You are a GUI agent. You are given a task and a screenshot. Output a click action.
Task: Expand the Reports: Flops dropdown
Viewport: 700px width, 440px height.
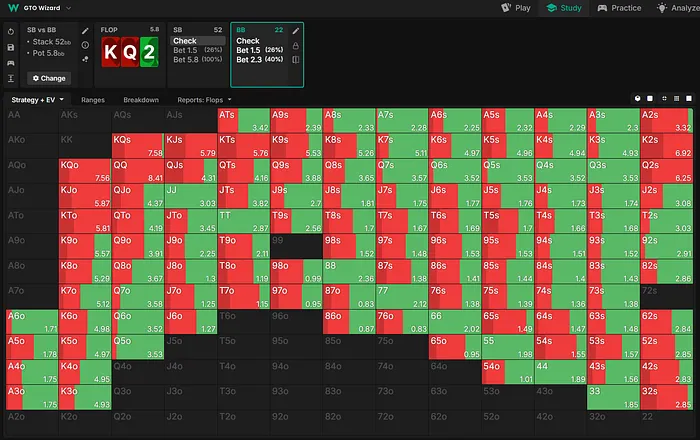204,100
